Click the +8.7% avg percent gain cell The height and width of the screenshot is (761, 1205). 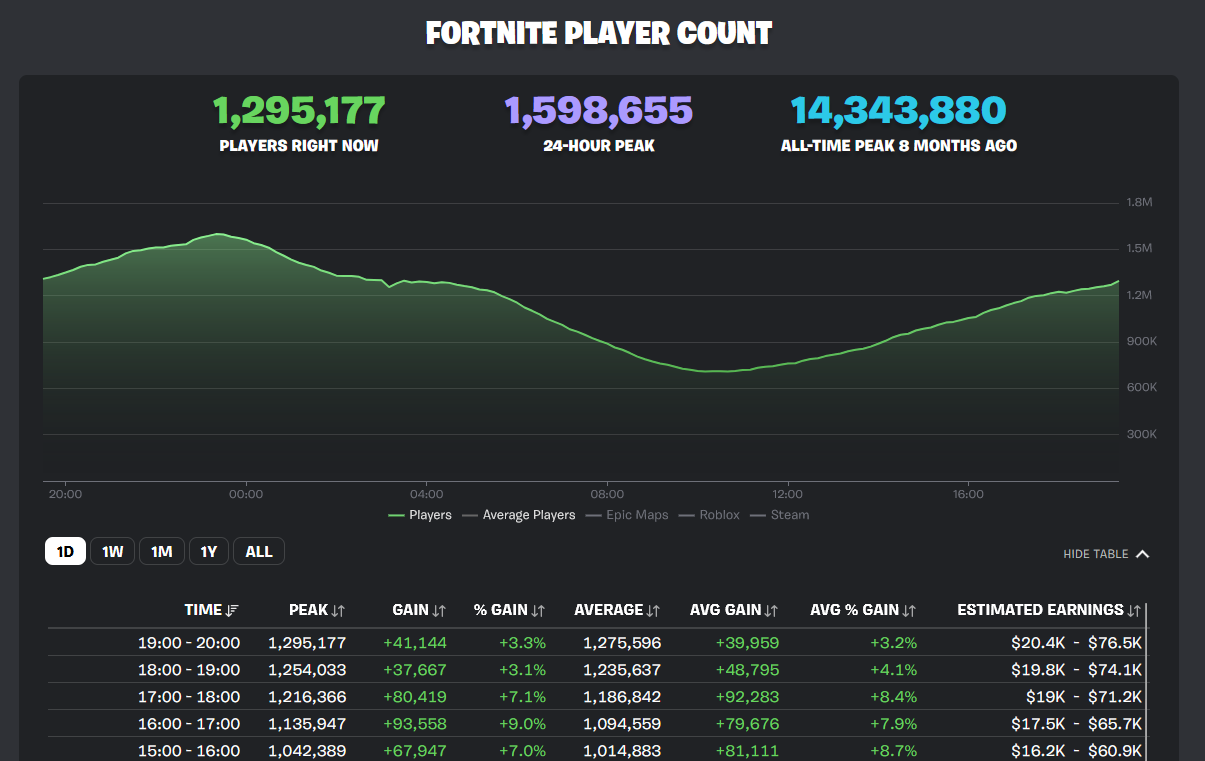click(893, 750)
